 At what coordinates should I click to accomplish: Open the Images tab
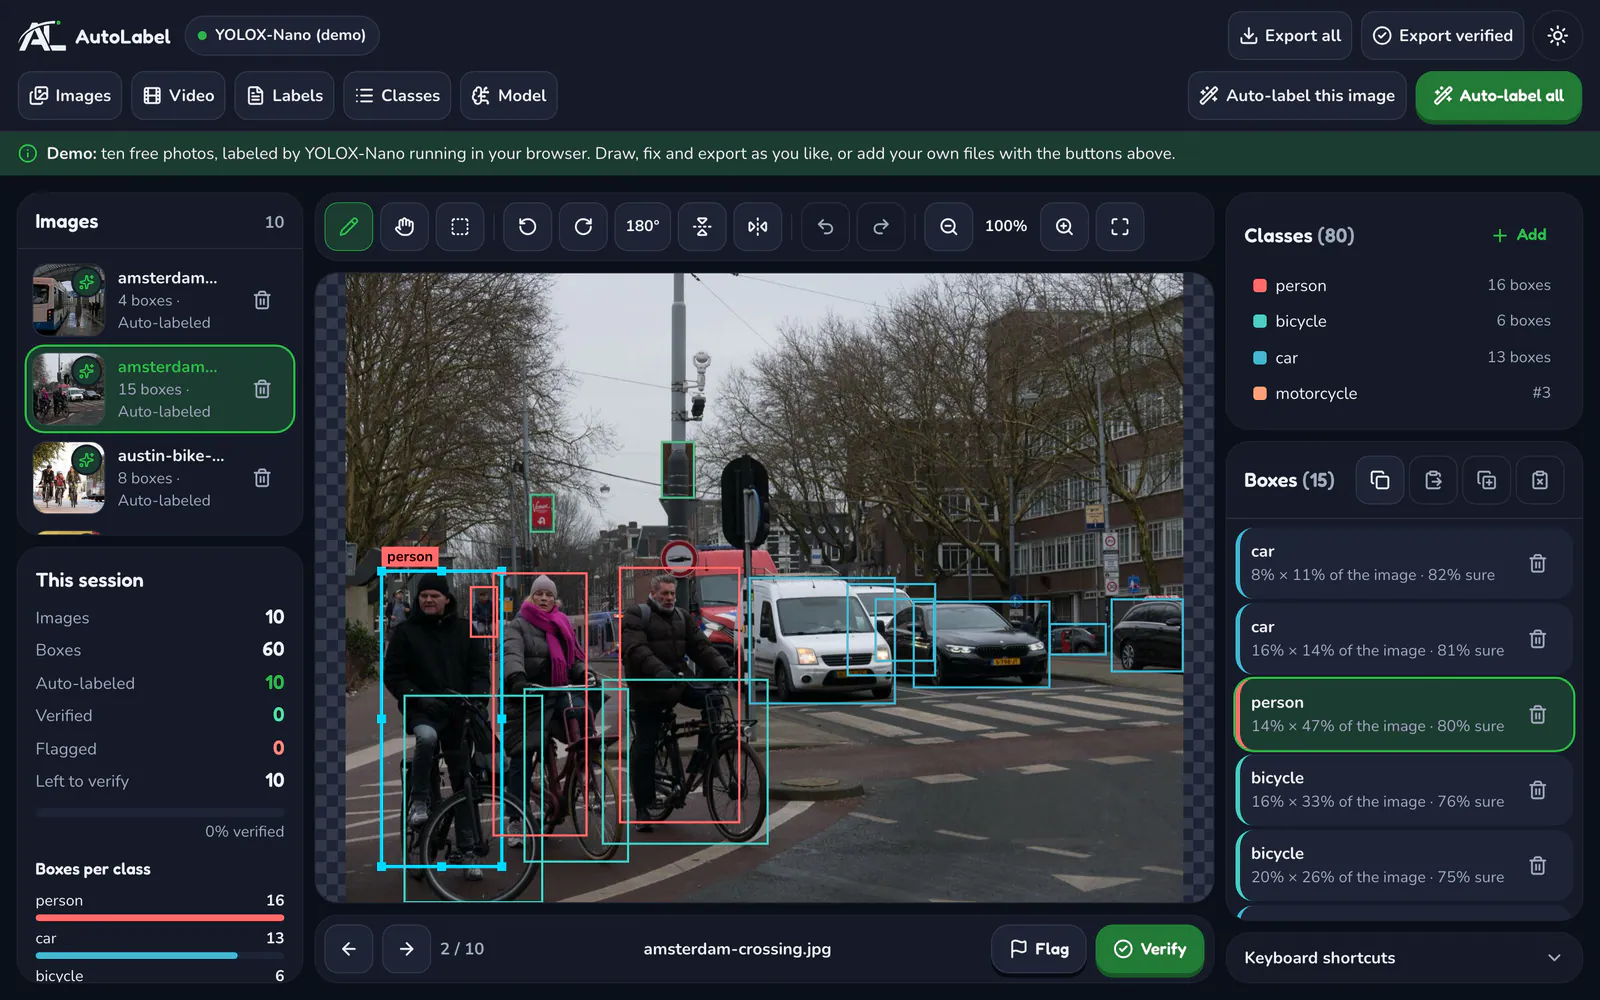(70, 96)
